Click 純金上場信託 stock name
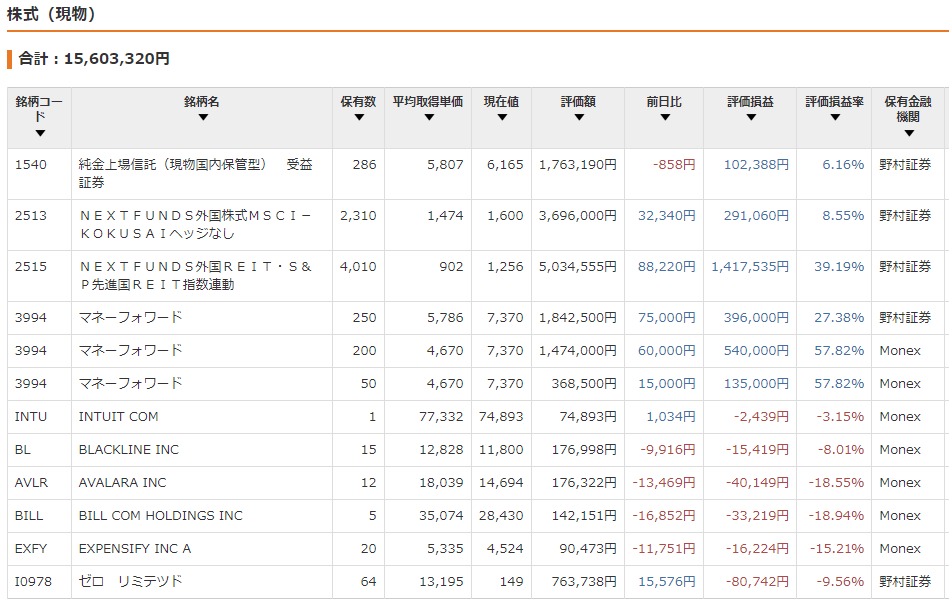The width and height of the screenshot is (949, 604). [195, 174]
